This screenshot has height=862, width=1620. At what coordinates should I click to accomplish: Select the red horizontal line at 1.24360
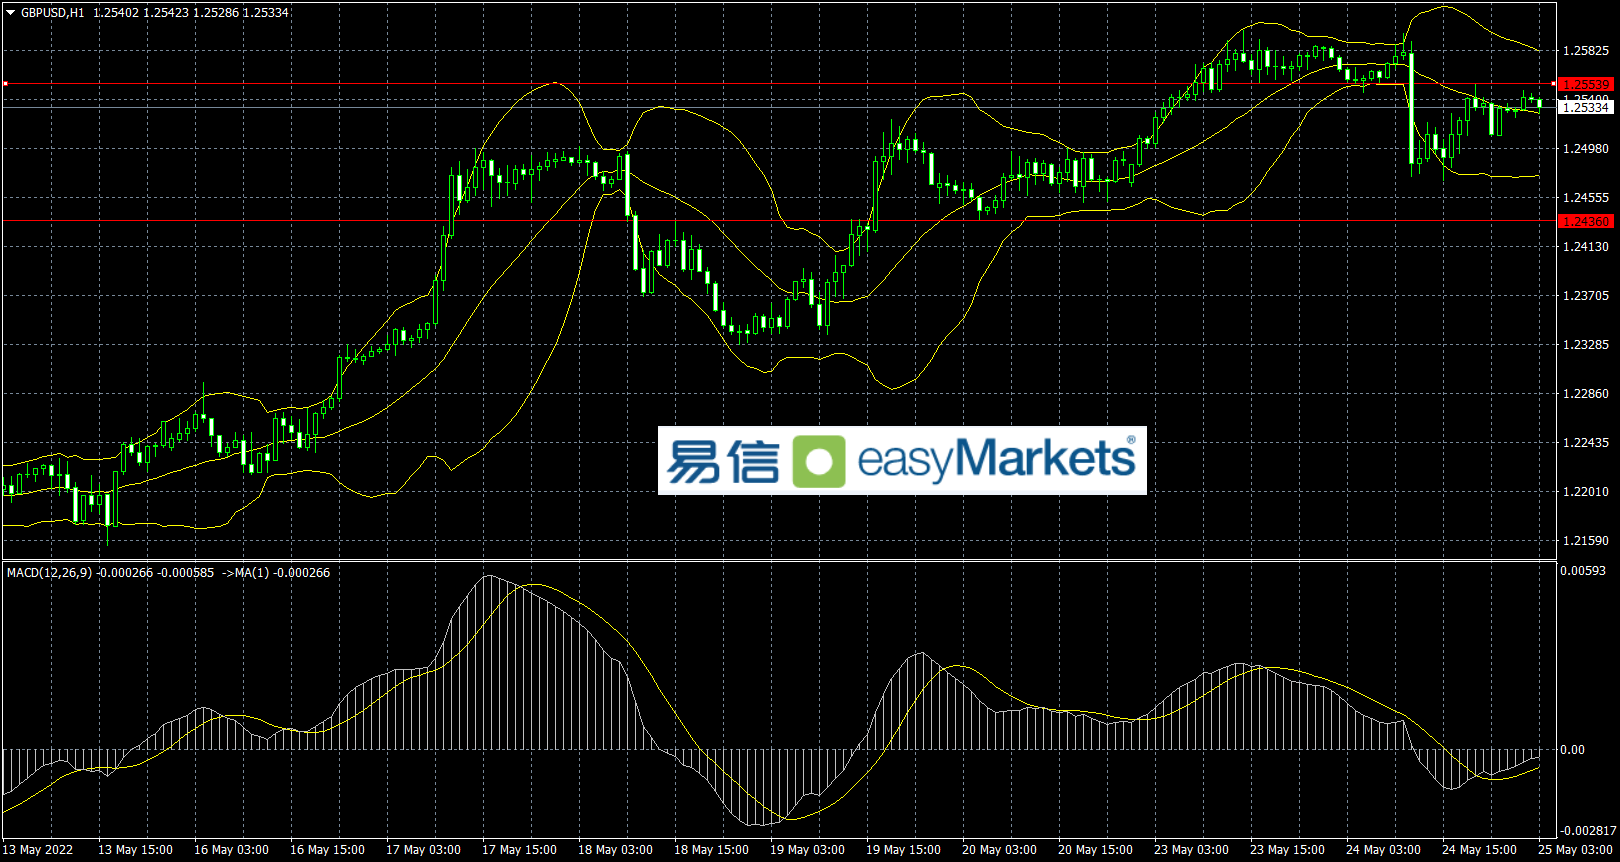779,221
